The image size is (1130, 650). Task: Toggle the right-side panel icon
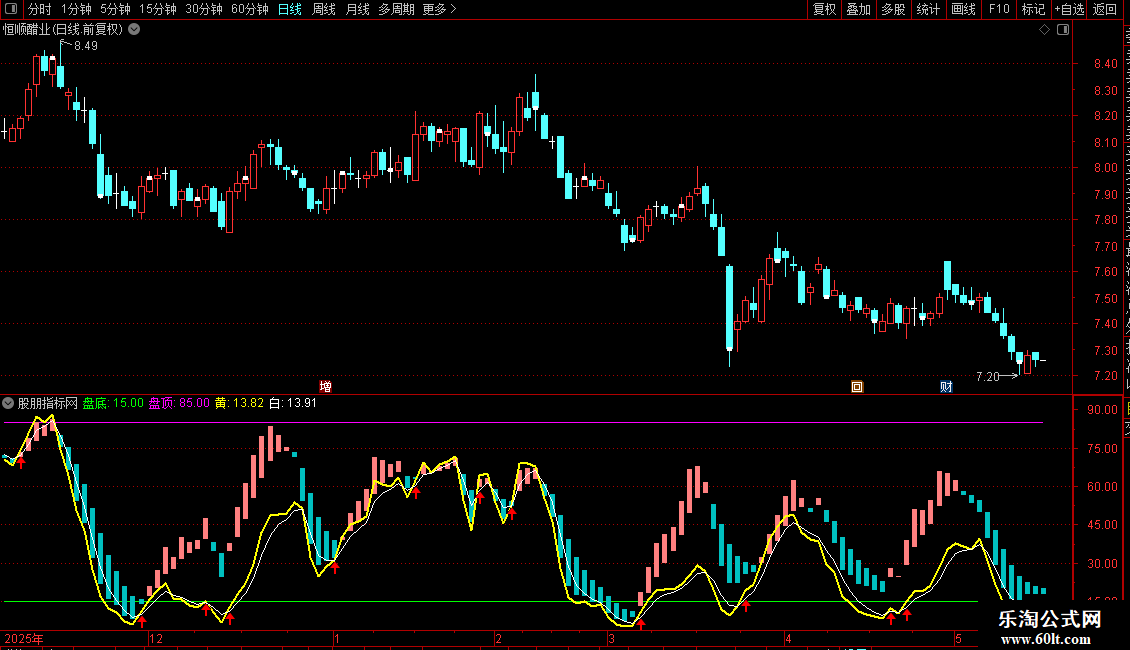click(1063, 30)
